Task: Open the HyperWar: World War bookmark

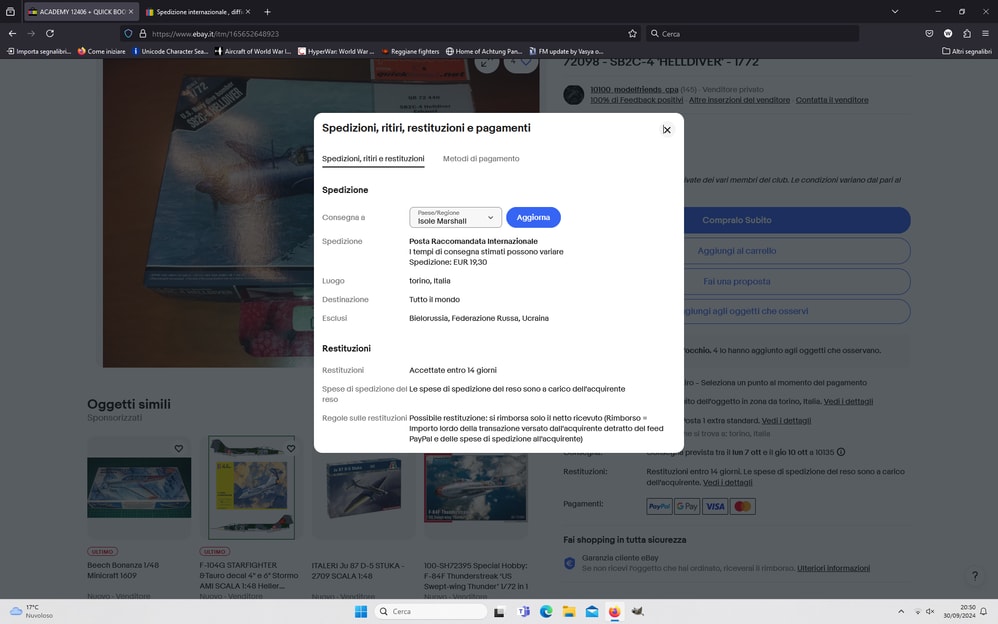Action: pos(336,51)
